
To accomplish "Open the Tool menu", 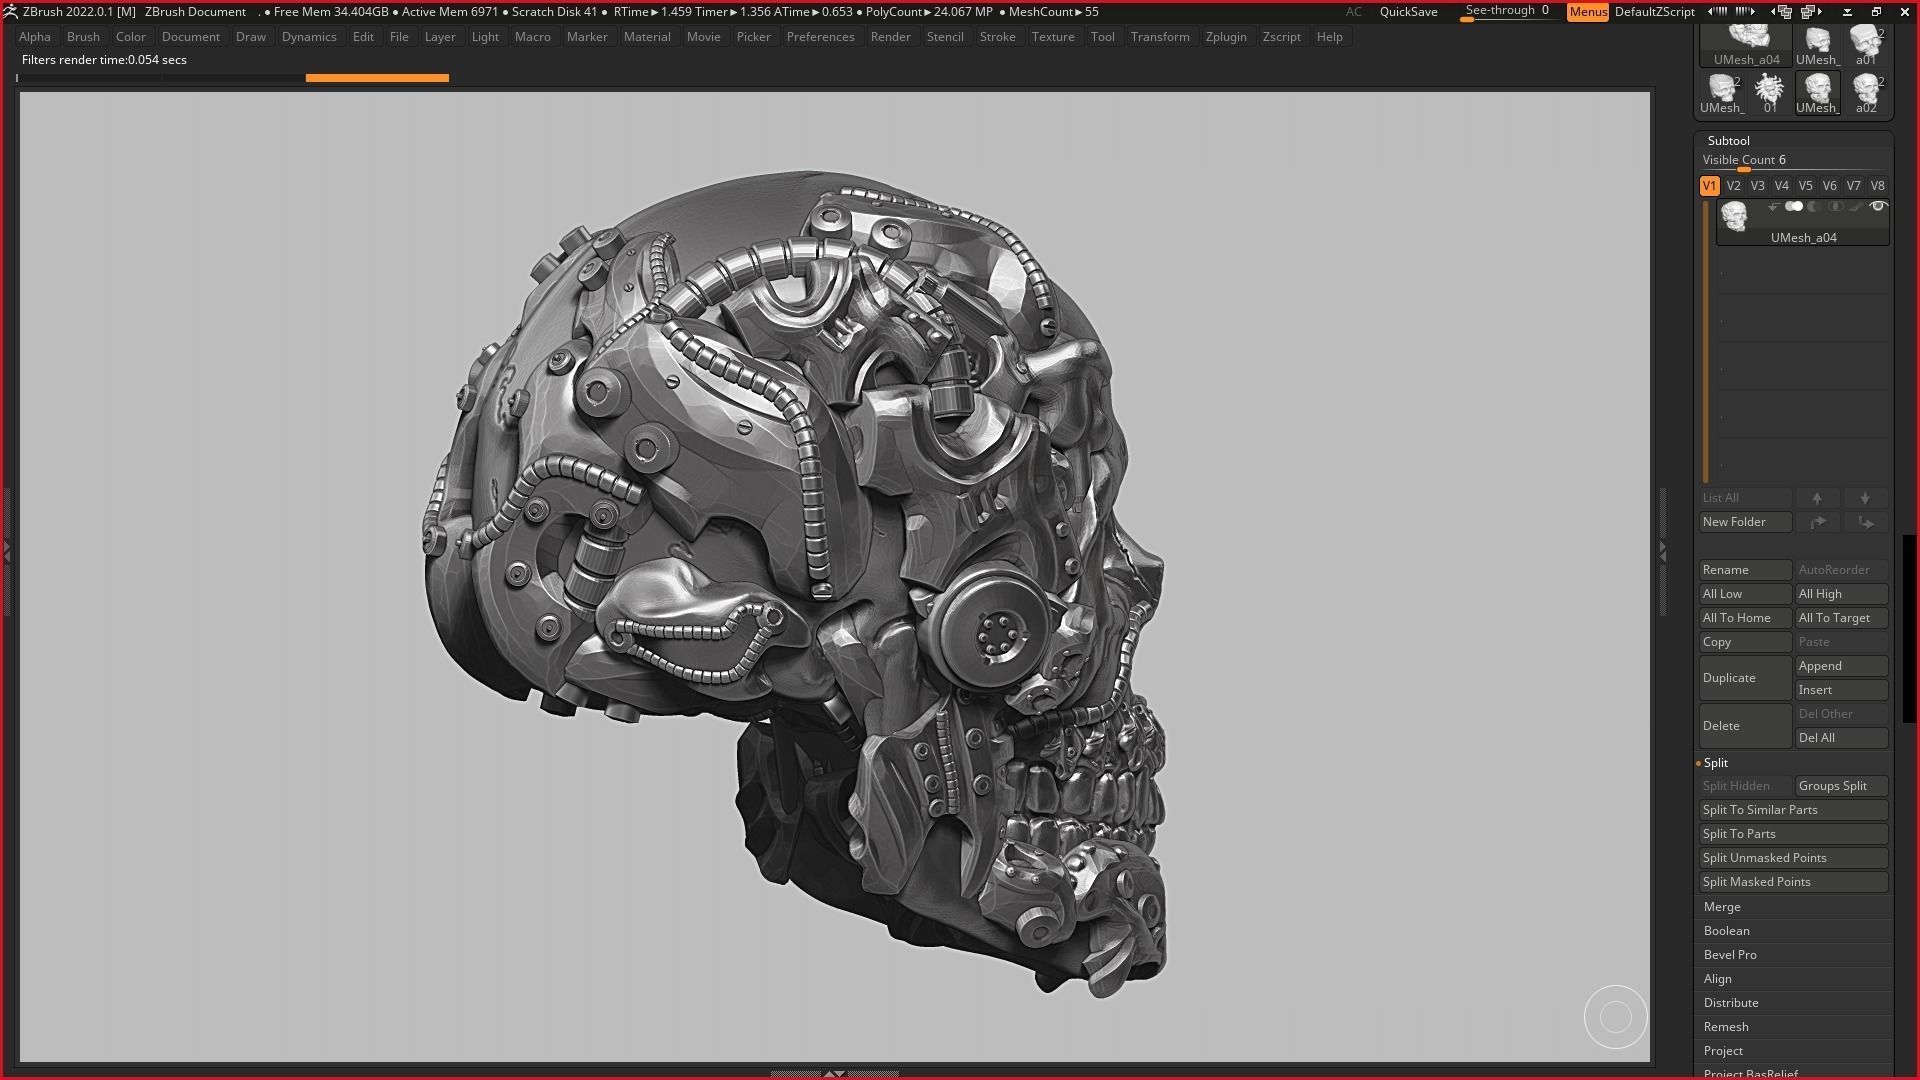I will pyautogui.click(x=1103, y=37).
